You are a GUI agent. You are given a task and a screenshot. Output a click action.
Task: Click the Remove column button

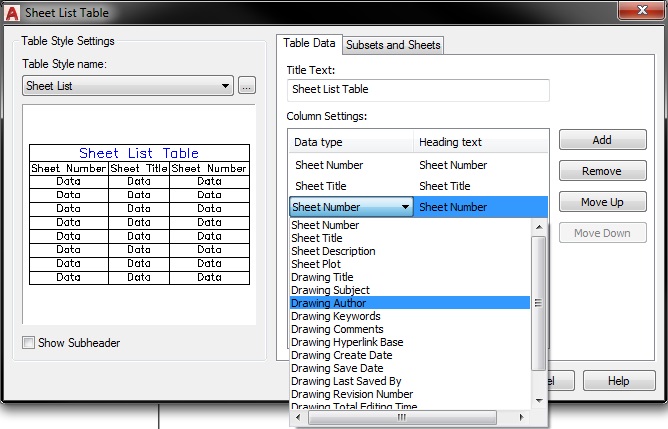click(x=601, y=171)
